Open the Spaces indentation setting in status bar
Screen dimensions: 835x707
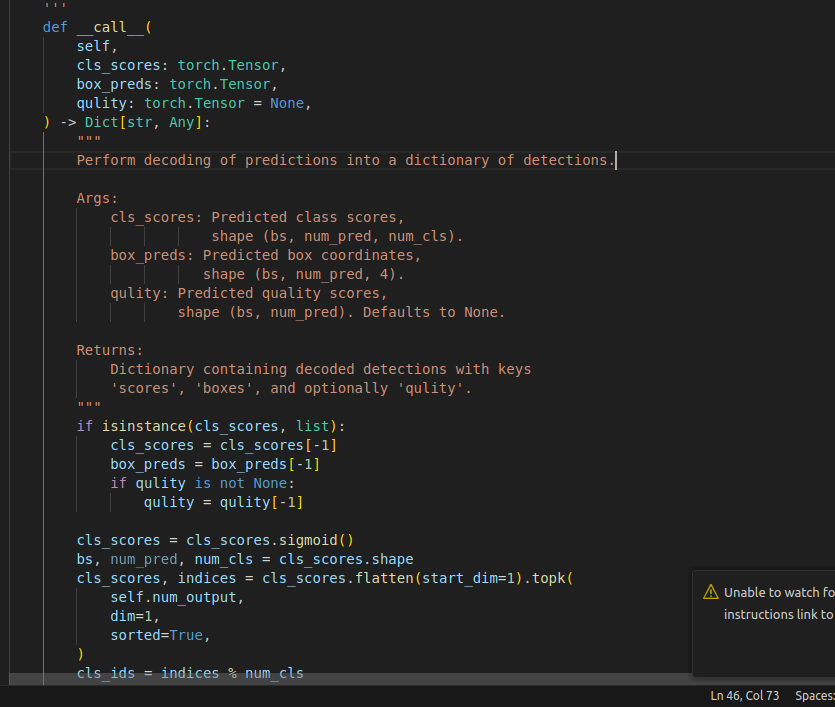813,696
